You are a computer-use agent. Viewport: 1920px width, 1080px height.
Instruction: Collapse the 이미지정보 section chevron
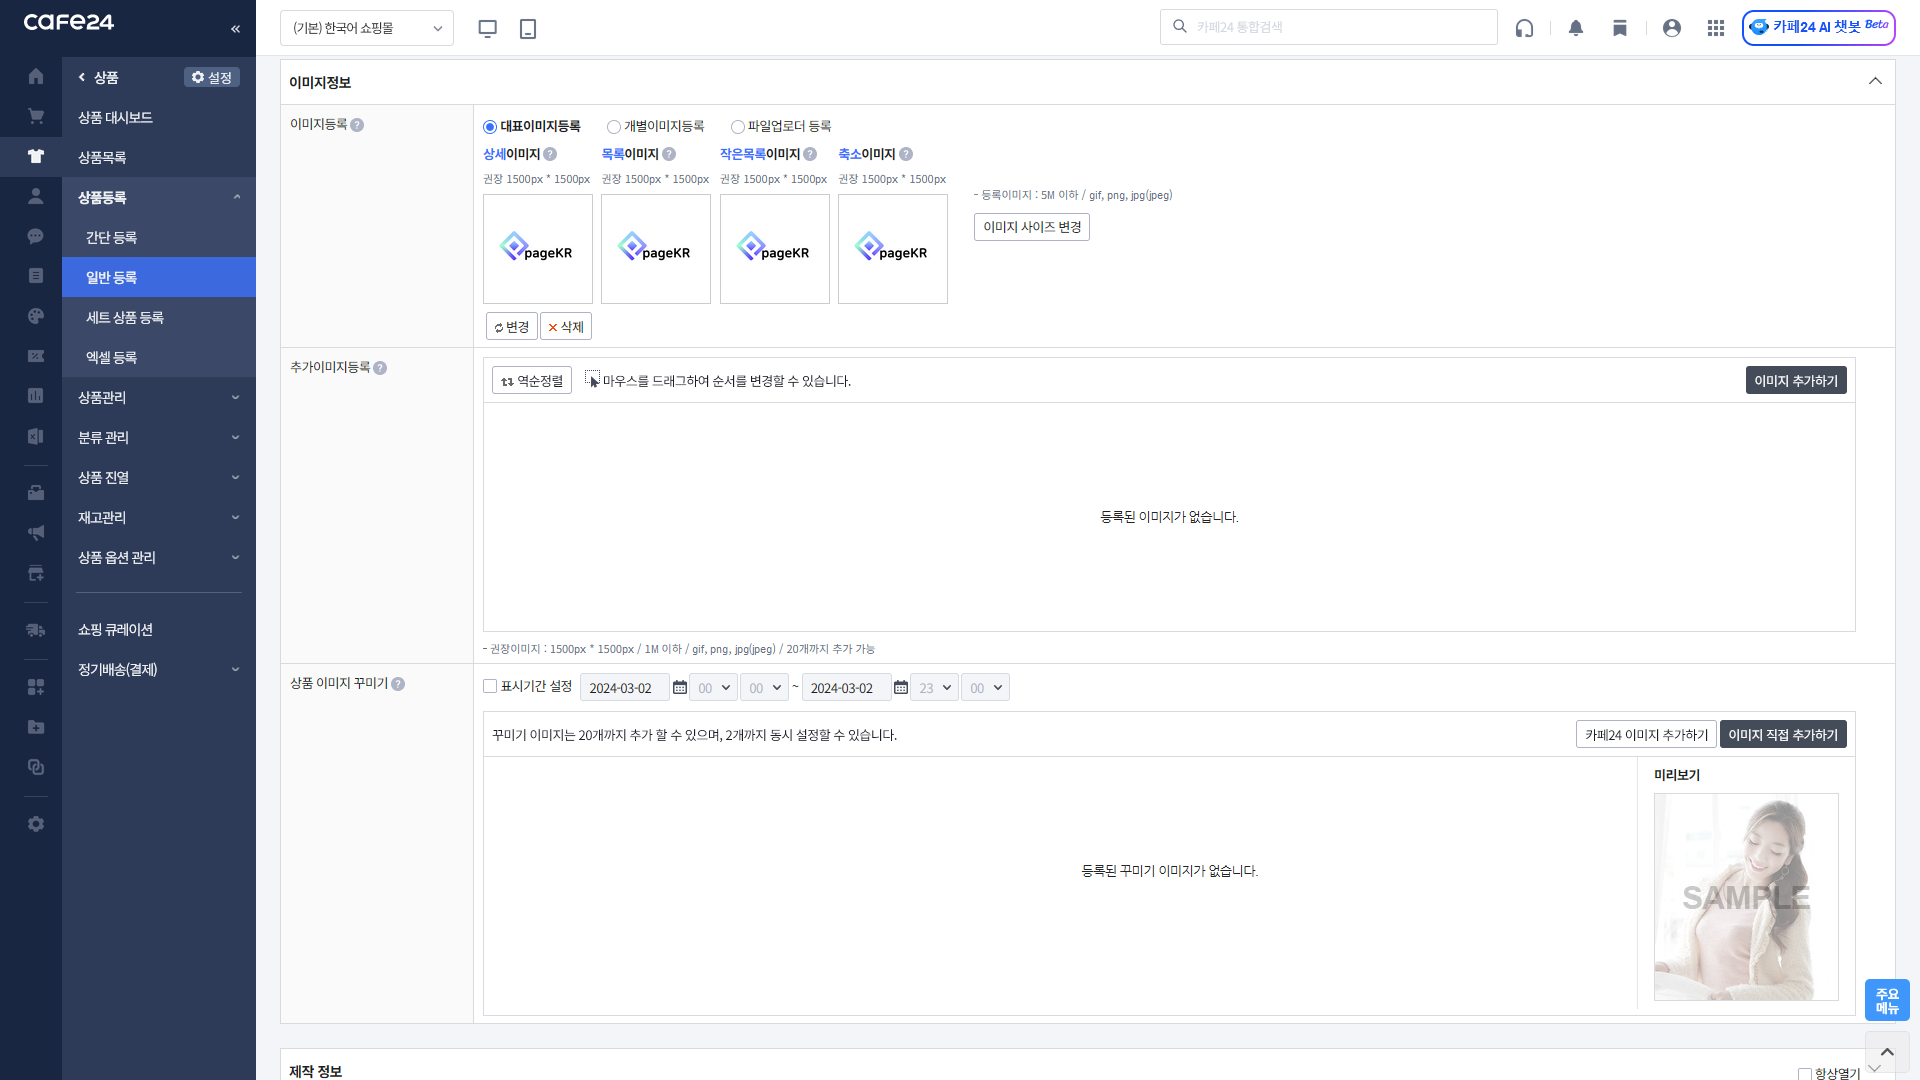coord(1875,81)
